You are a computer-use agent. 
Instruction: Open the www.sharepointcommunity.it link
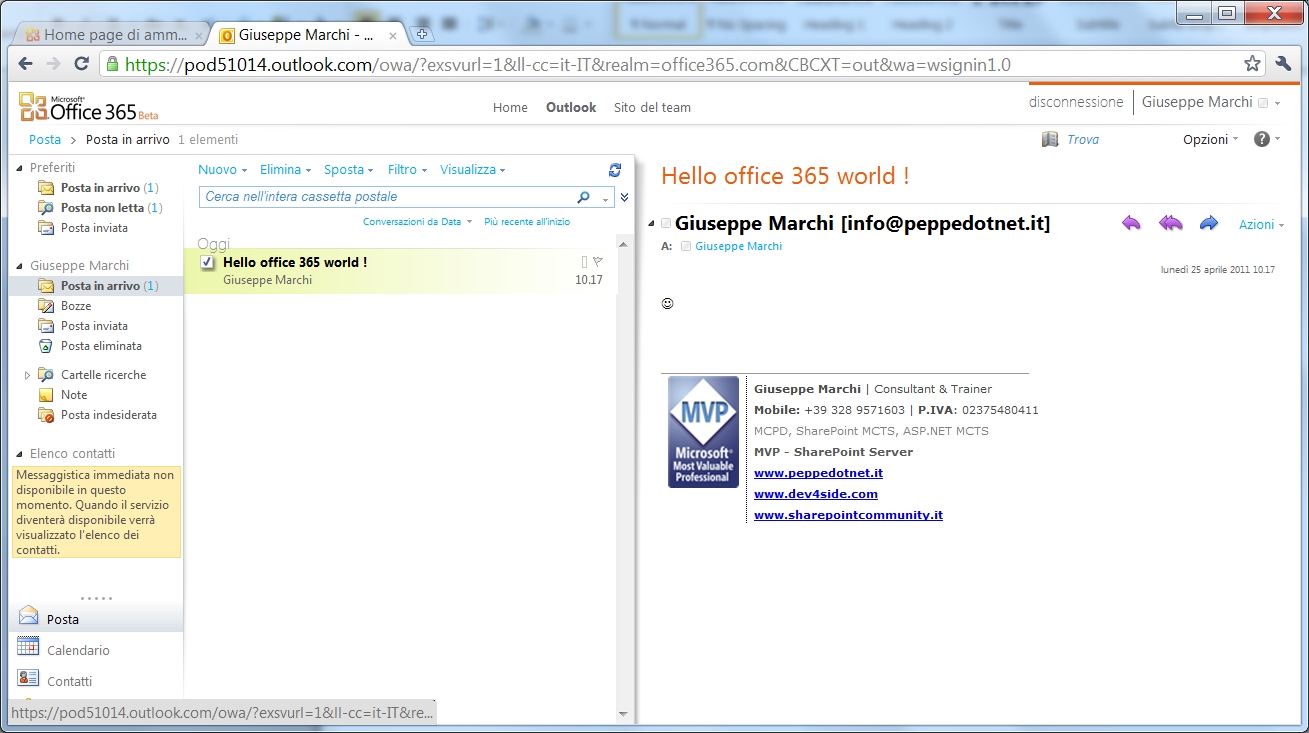[x=848, y=515]
